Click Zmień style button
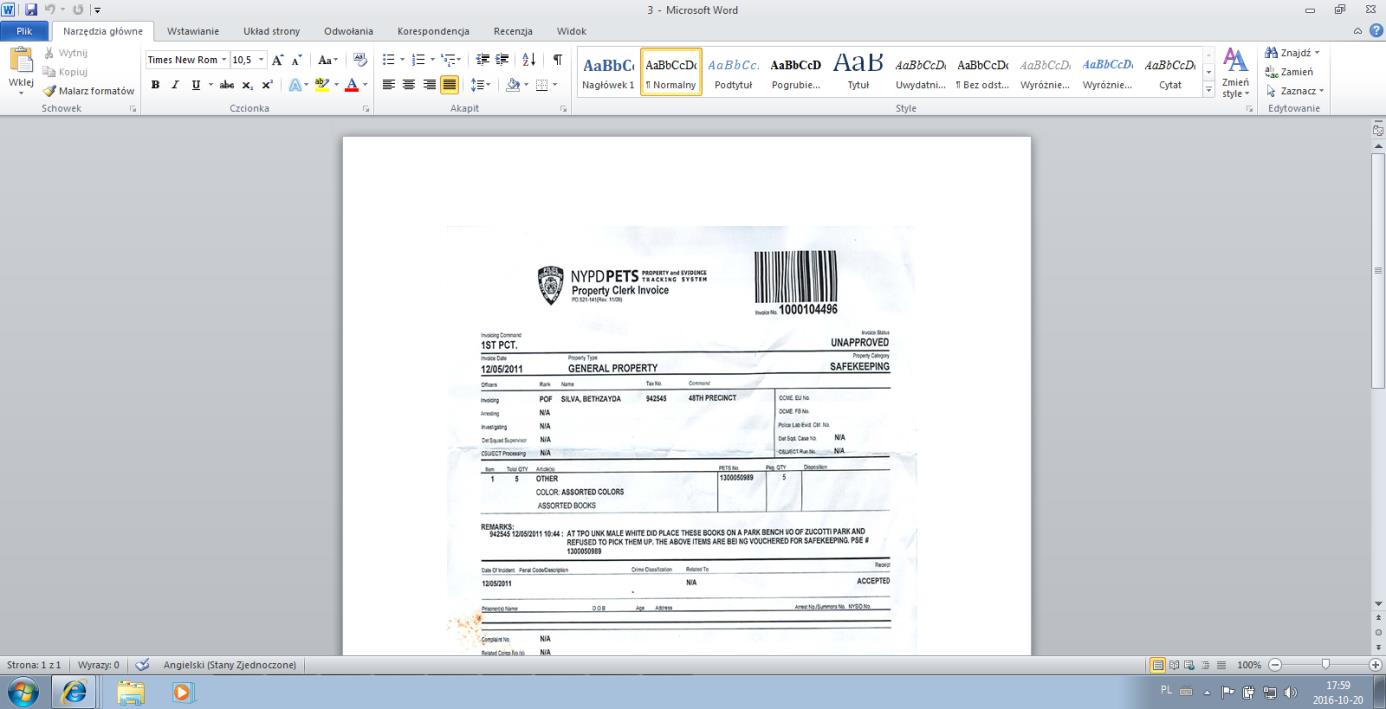1386x709 pixels. coord(1235,72)
